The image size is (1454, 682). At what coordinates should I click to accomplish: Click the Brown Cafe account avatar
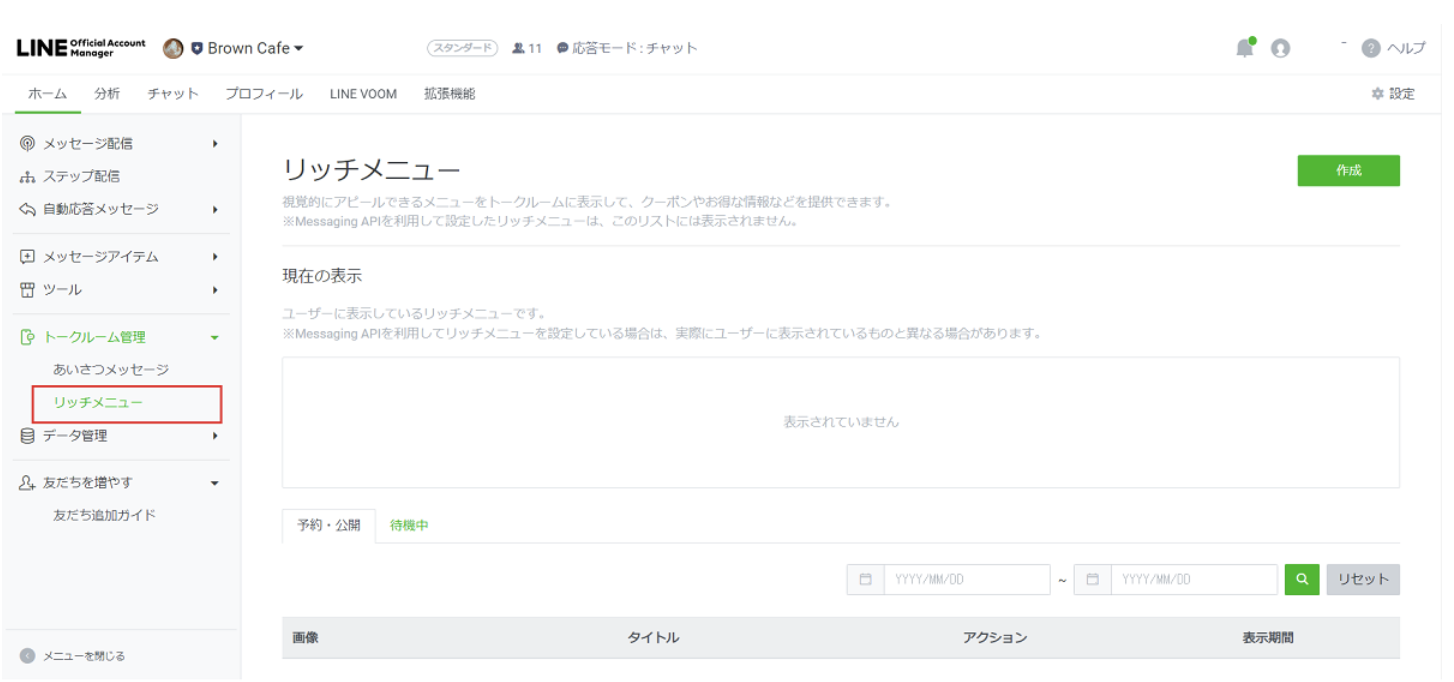173,48
